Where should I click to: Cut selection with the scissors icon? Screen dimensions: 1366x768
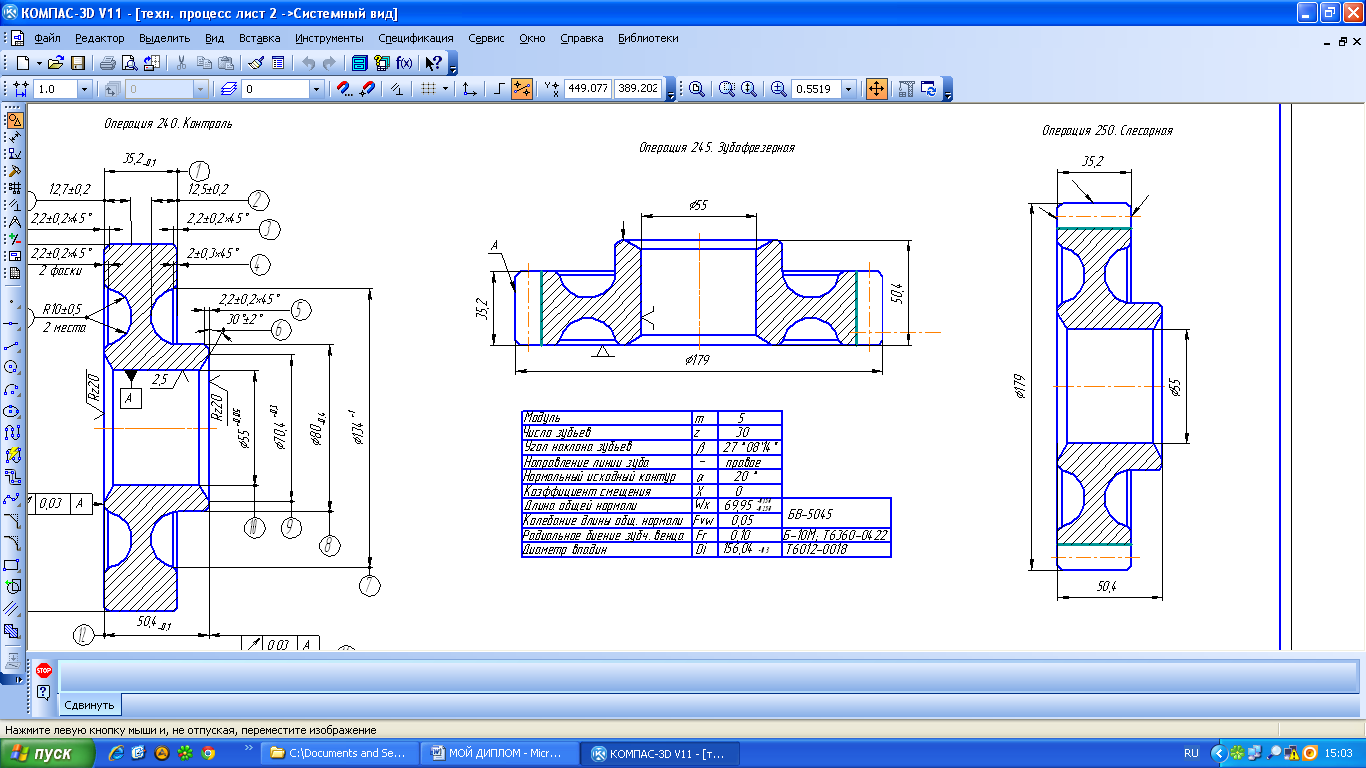click(181, 63)
